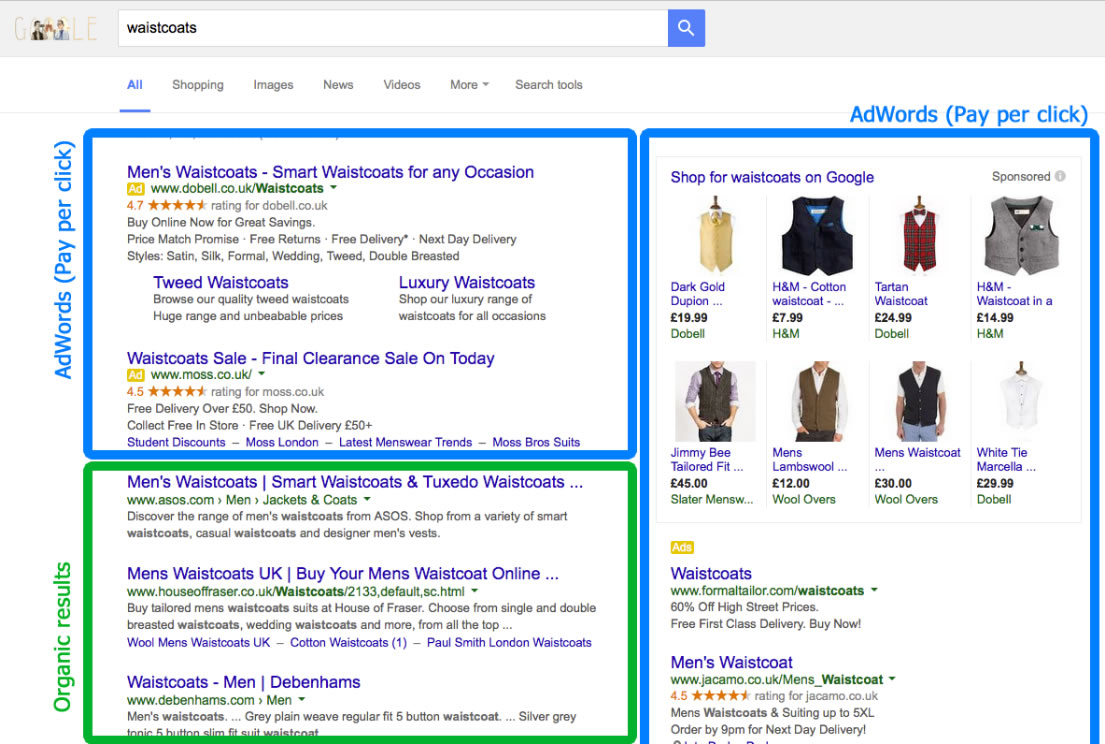
Task: Click the 4.7 rating for dobell.co.uk
Action: 227,206
